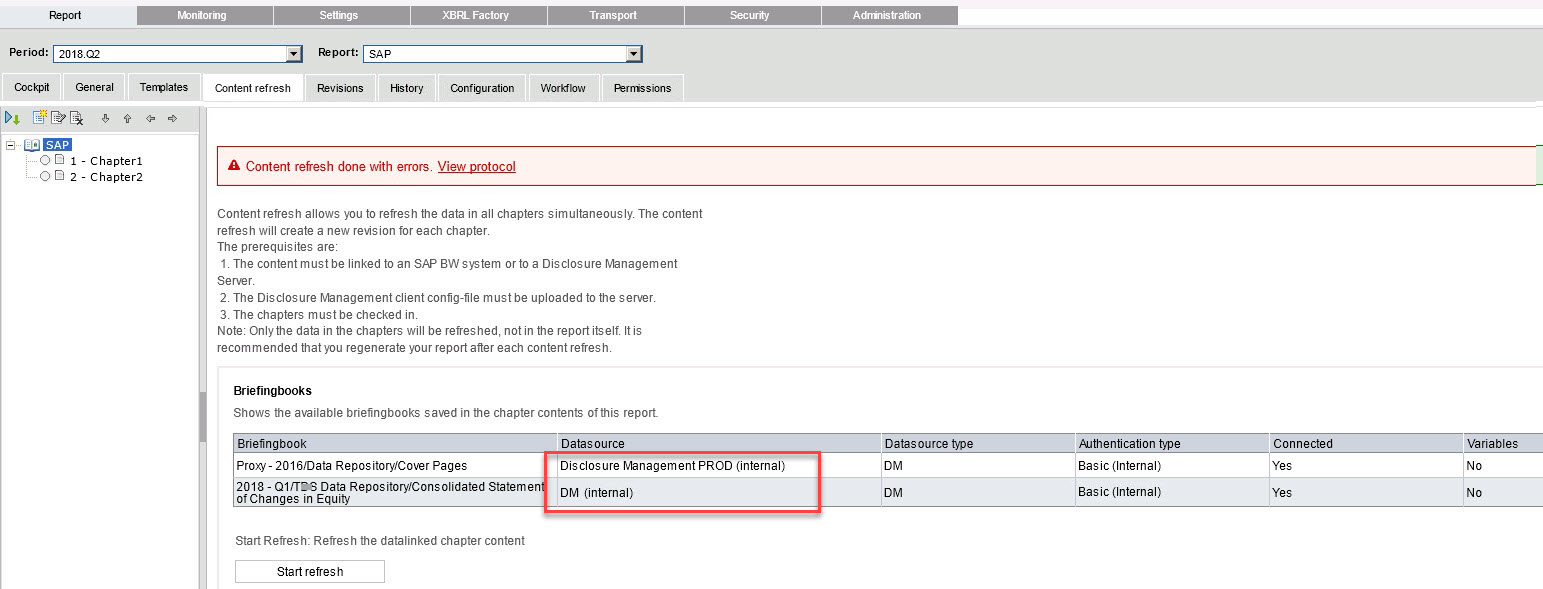Click the edit chapter pencil icon

point(58,118)
